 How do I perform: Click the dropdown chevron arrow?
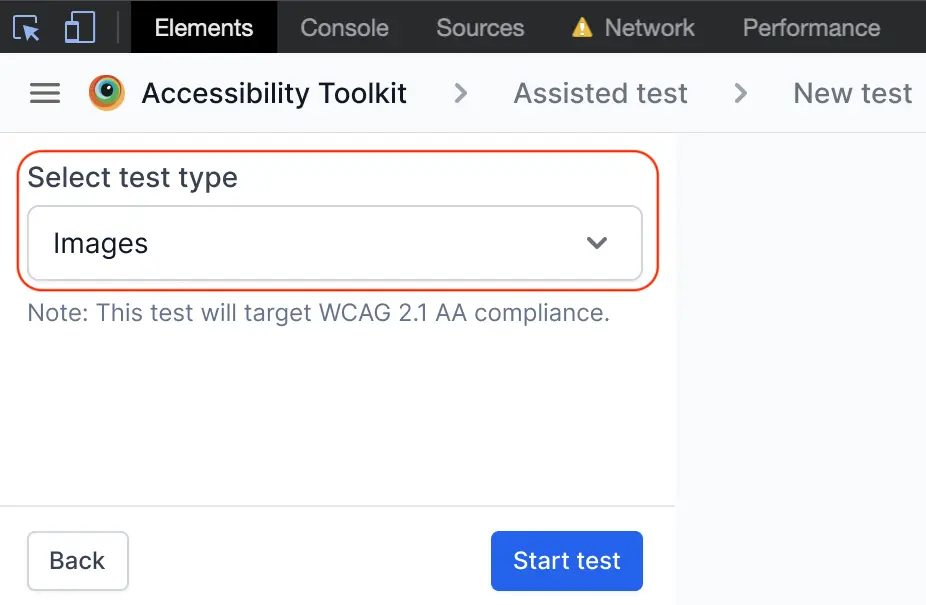[x=597, y=243]
